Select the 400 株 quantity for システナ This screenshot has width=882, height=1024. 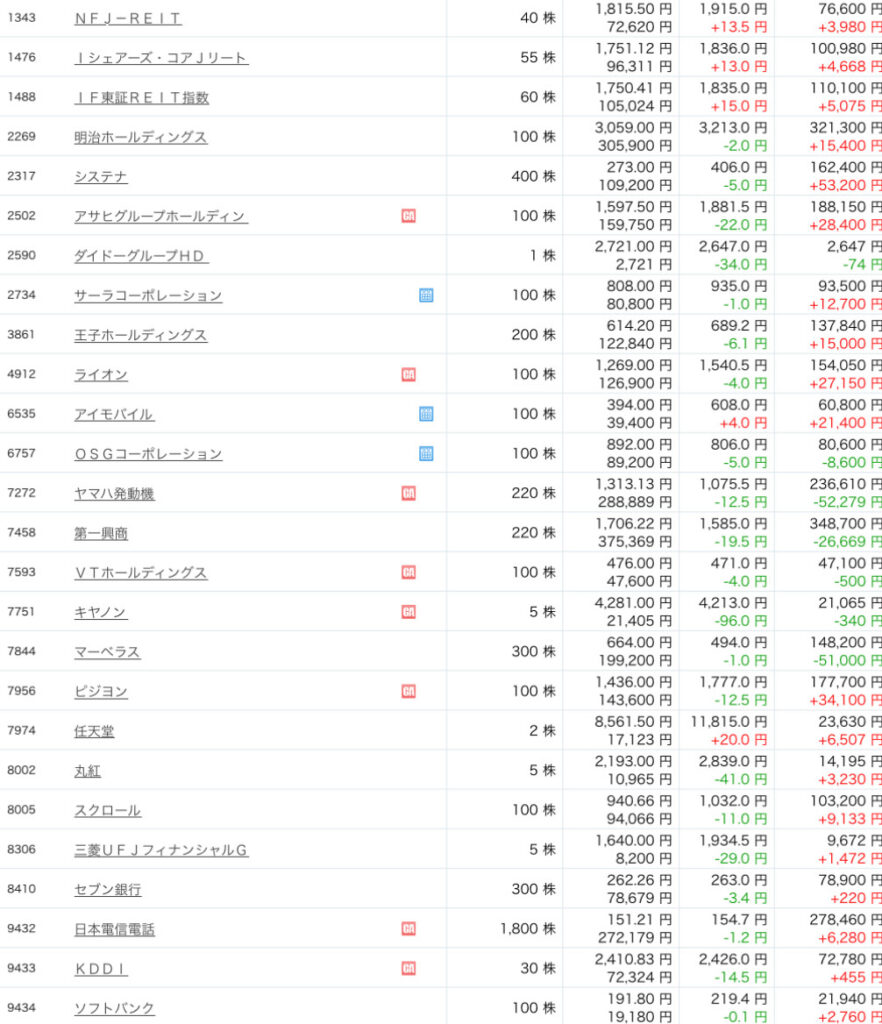point(533,176)
